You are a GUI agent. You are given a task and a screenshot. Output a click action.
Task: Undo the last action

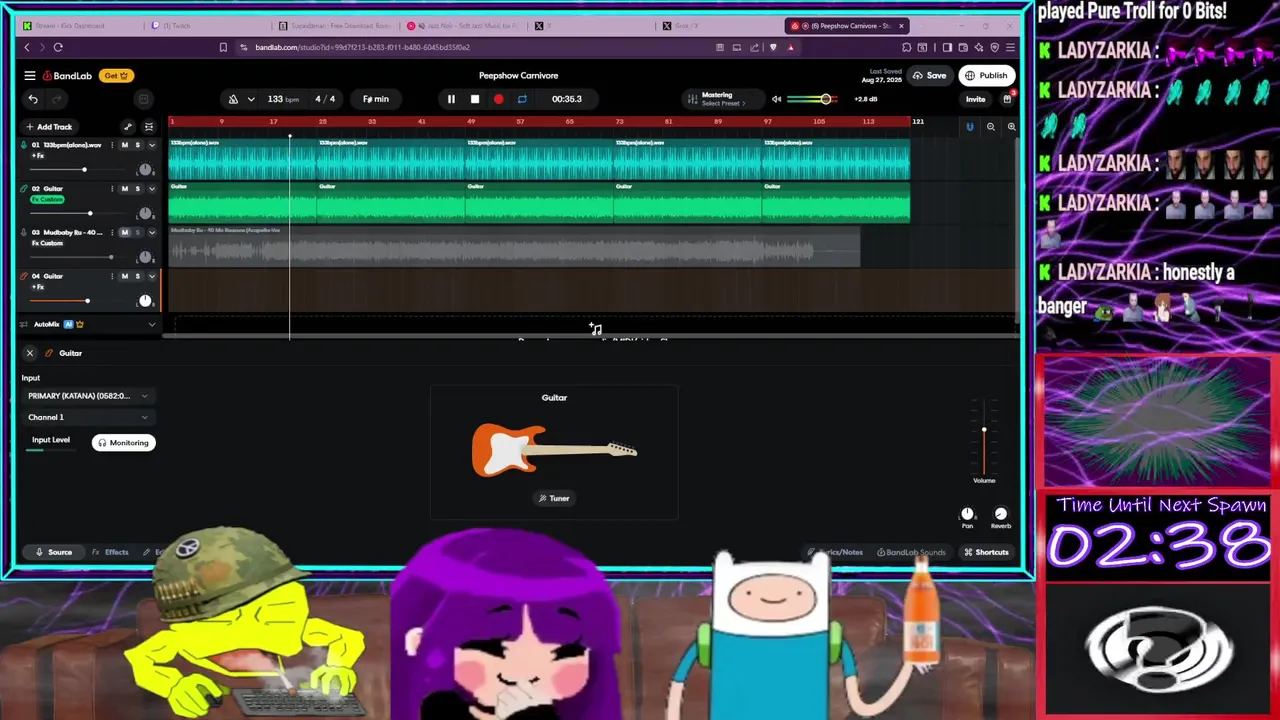(x=33, y=99)
